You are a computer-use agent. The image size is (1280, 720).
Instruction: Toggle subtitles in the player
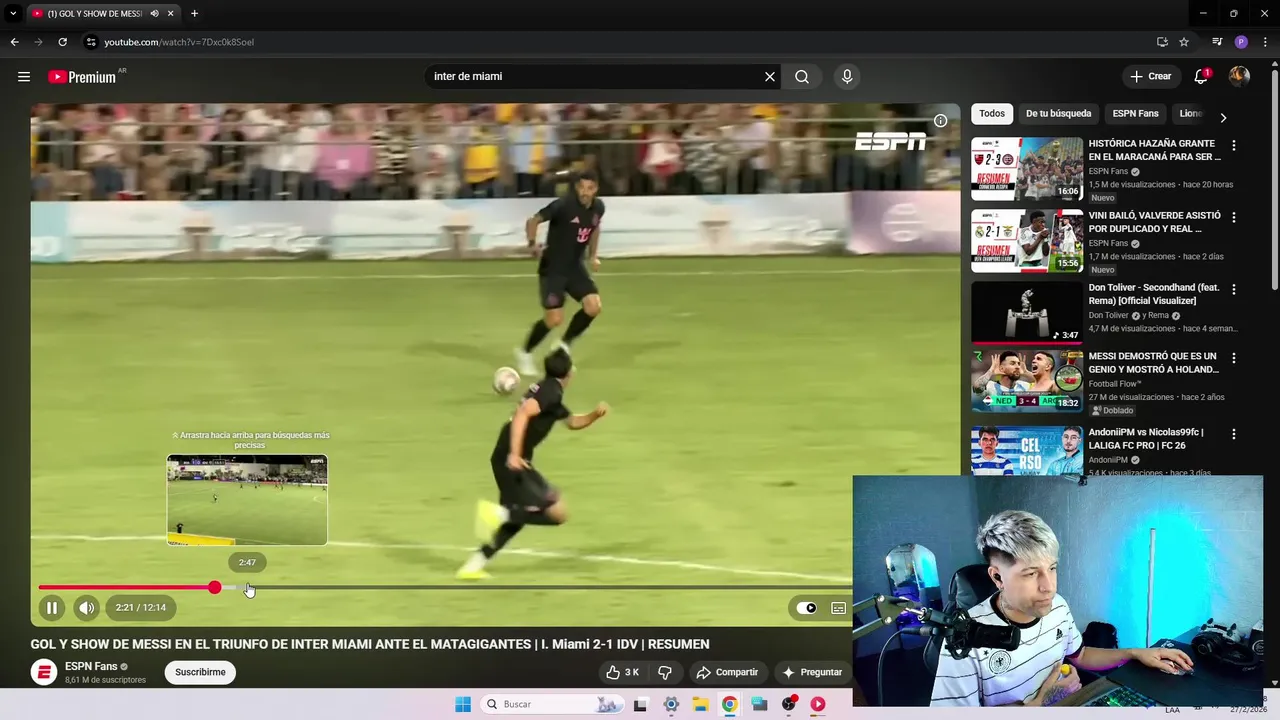(x=838, y=608)
